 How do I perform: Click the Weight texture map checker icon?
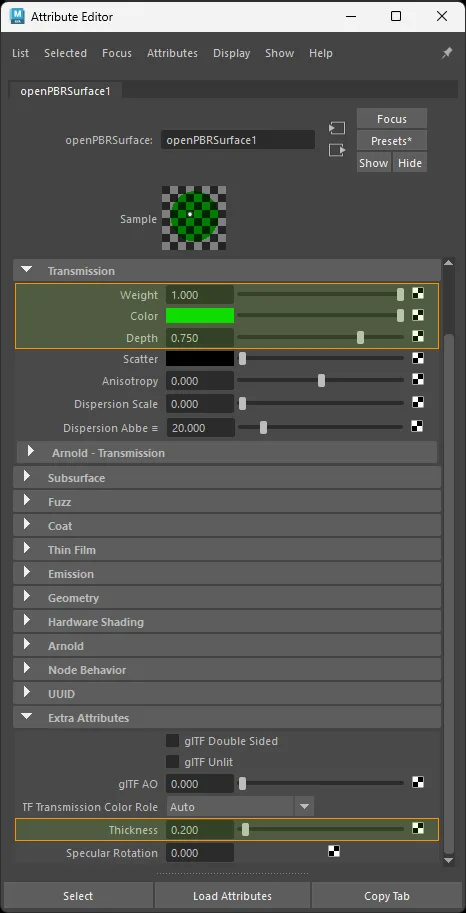pyautogui.click(x=418, y=293)
